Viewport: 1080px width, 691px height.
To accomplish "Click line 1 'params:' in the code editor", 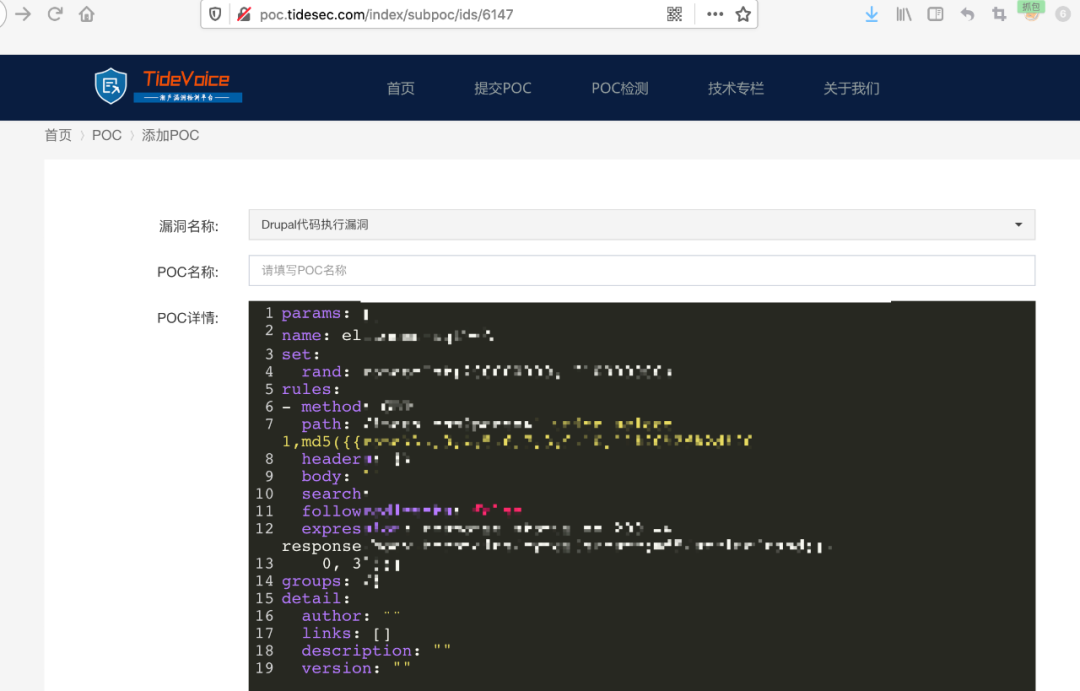I will pos(315,313).
